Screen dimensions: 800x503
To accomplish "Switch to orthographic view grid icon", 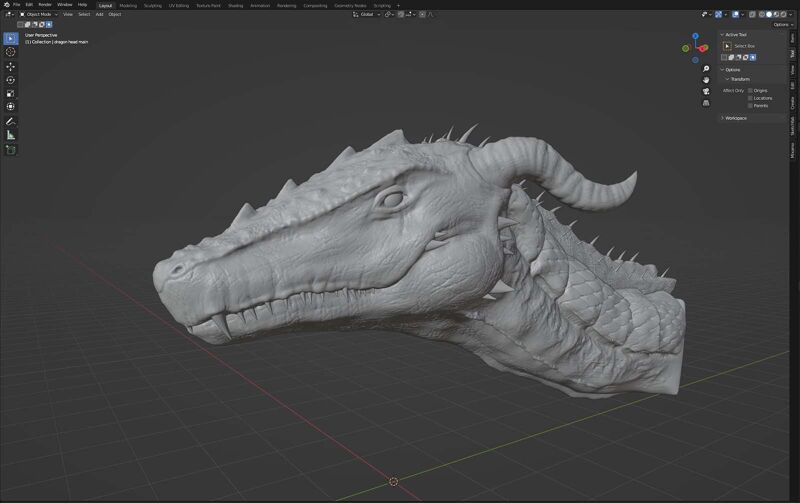I will coord(706,102).
